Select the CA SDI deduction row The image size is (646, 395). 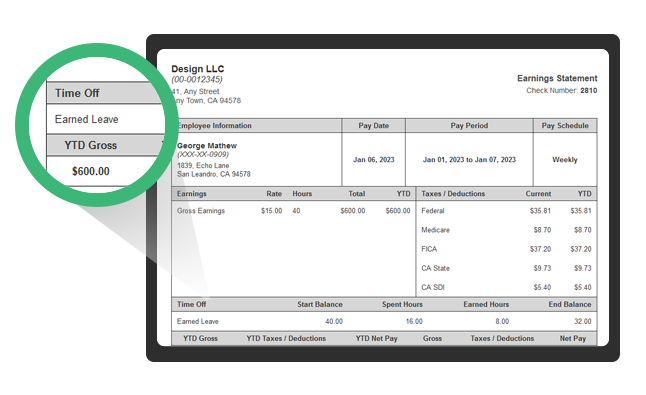[x=506, y=287]
